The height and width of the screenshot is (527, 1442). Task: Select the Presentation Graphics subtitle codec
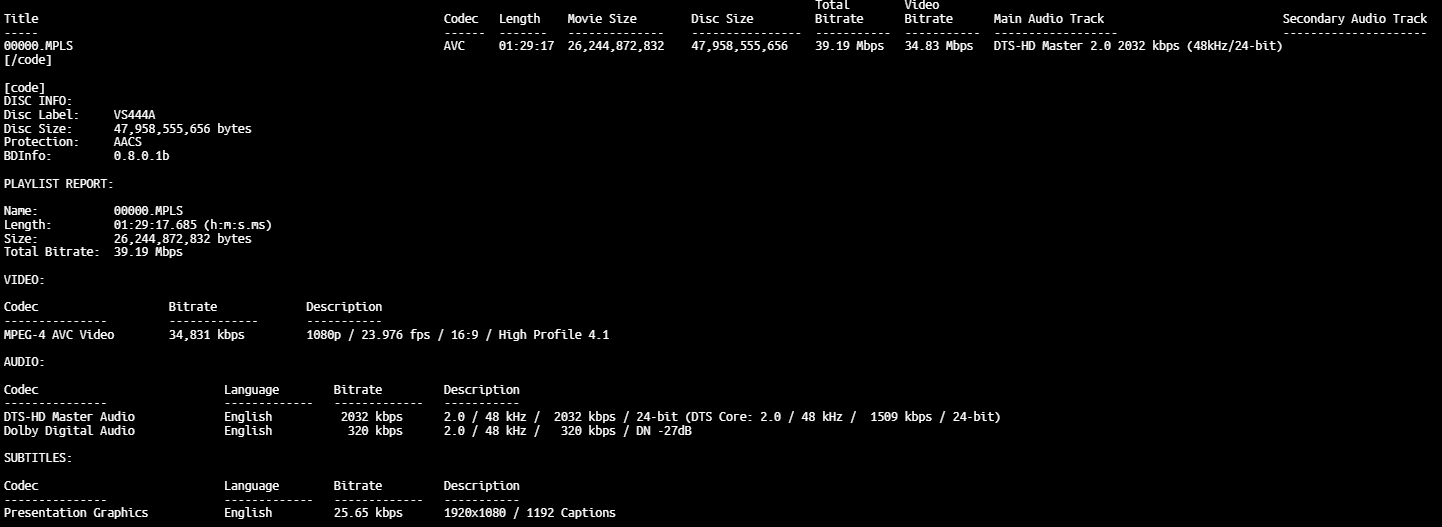76,513
